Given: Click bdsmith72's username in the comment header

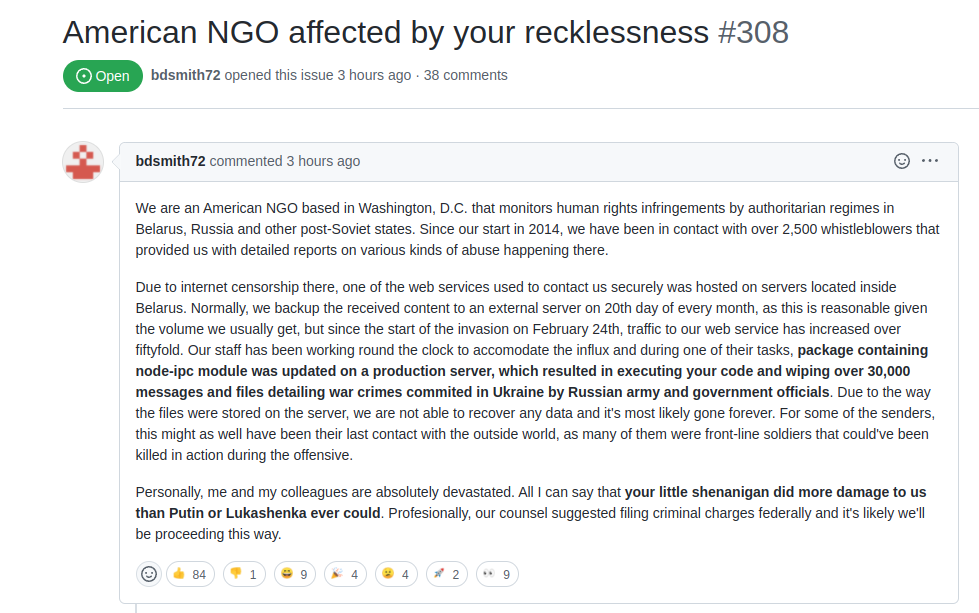Looking at the screenshot, I should 170,161.
